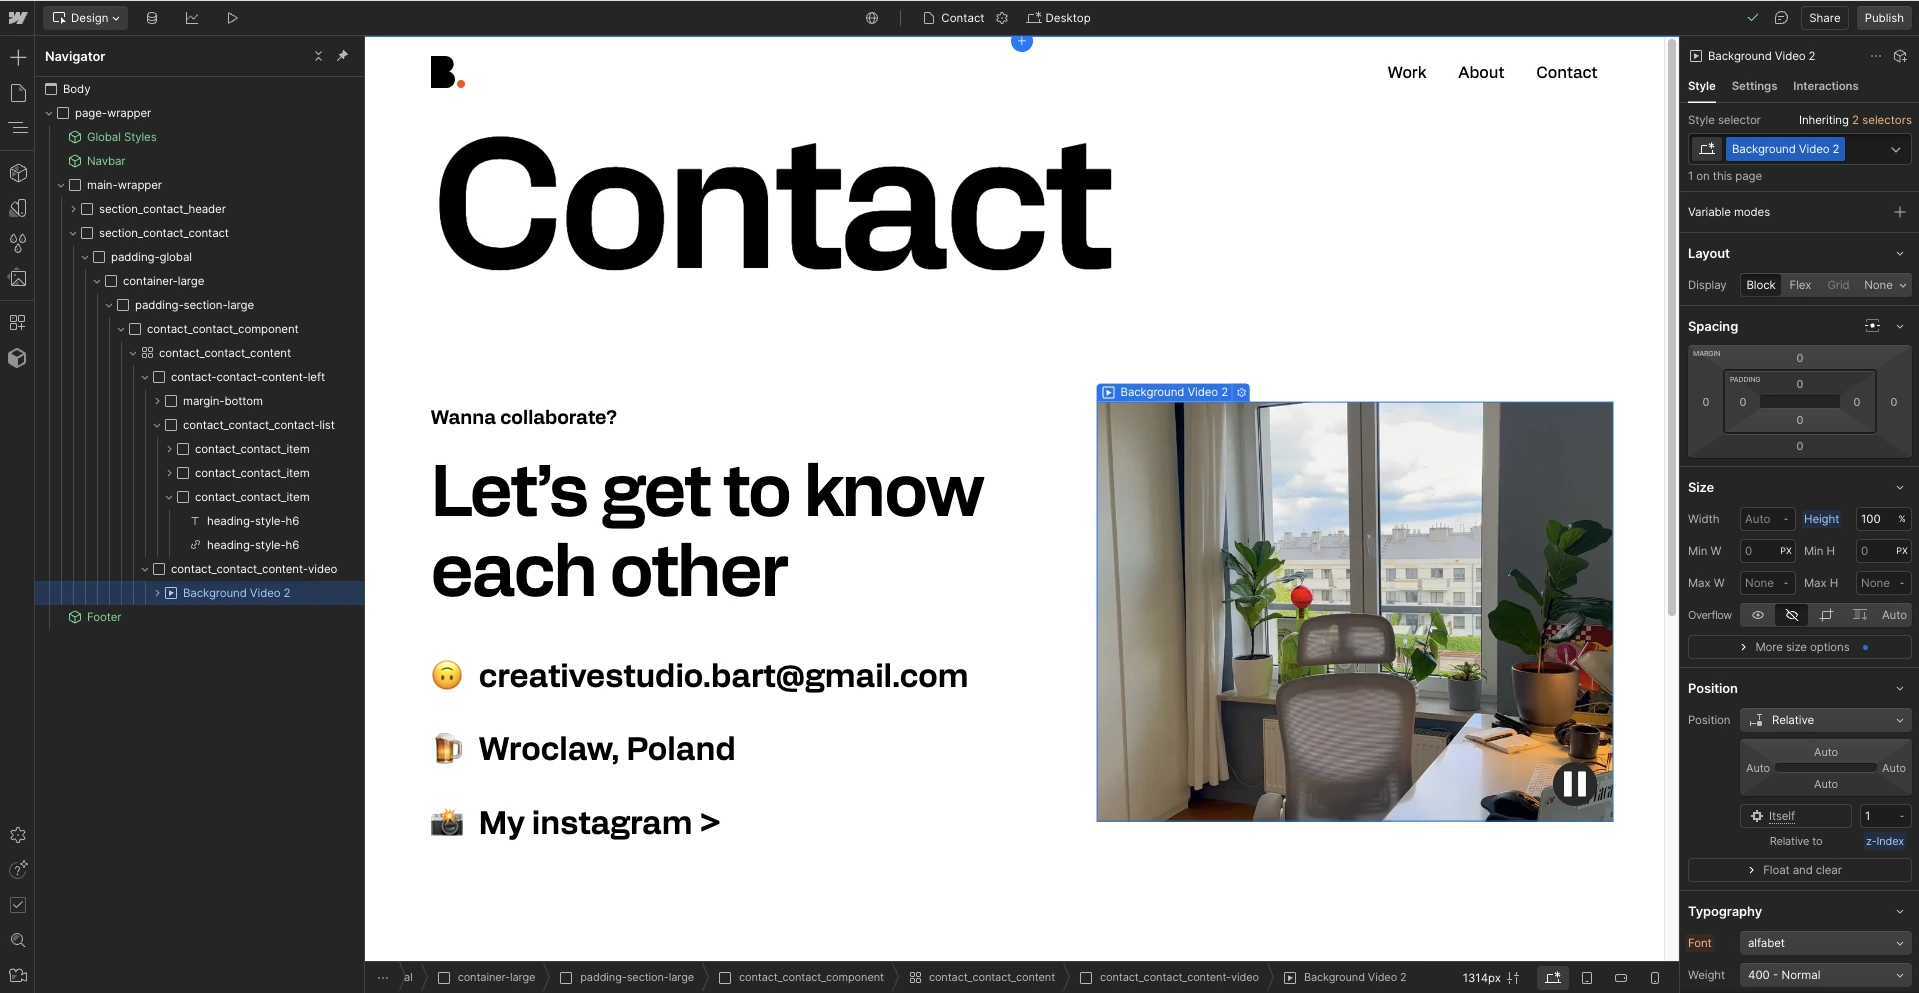Open the CMS database icon
This screenshot has height=993, width=1919.
(152, 18)
